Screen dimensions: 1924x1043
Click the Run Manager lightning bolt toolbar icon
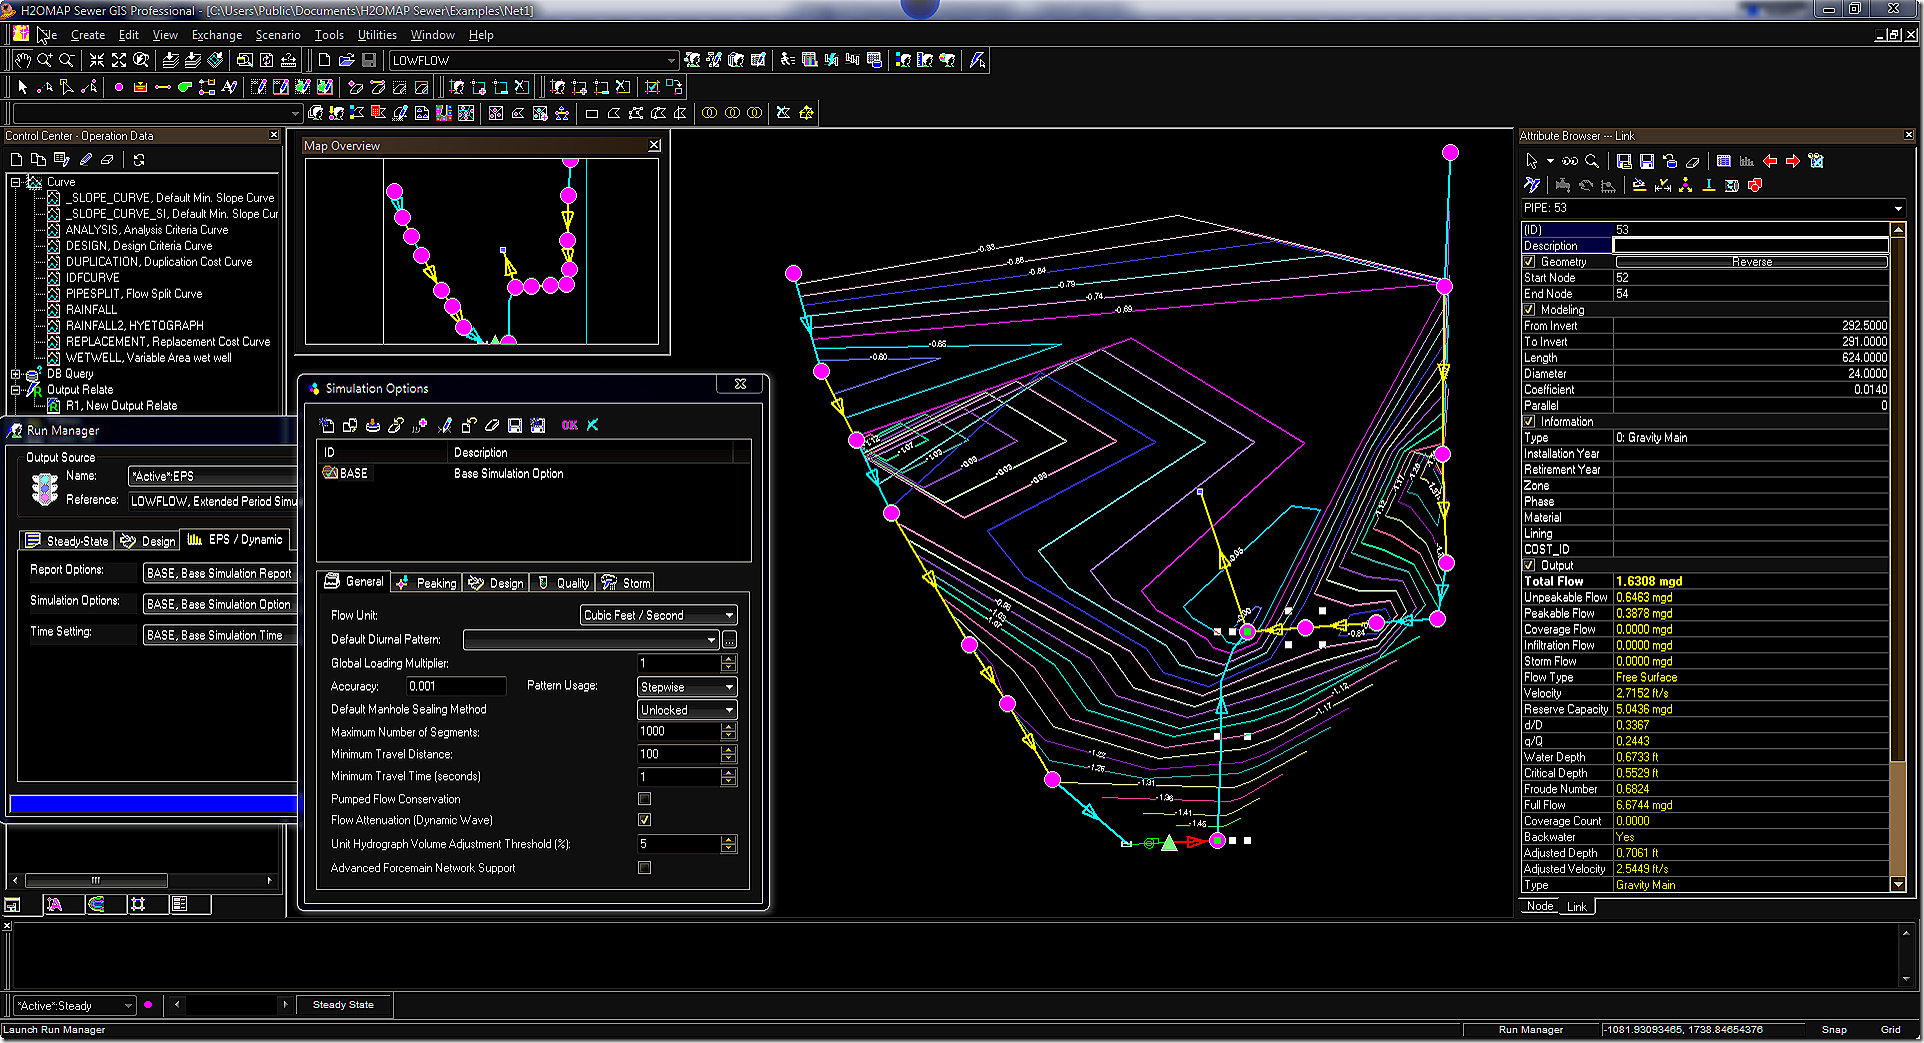tap(977, 60)
